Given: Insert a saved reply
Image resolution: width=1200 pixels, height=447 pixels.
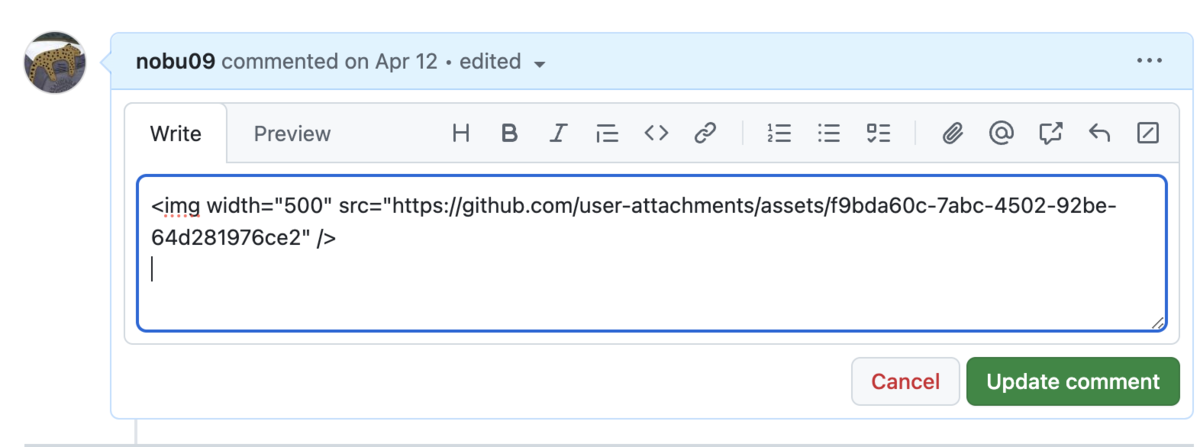Looking at the screenshot, I should pyautogui.click(x=1099, y=133).
